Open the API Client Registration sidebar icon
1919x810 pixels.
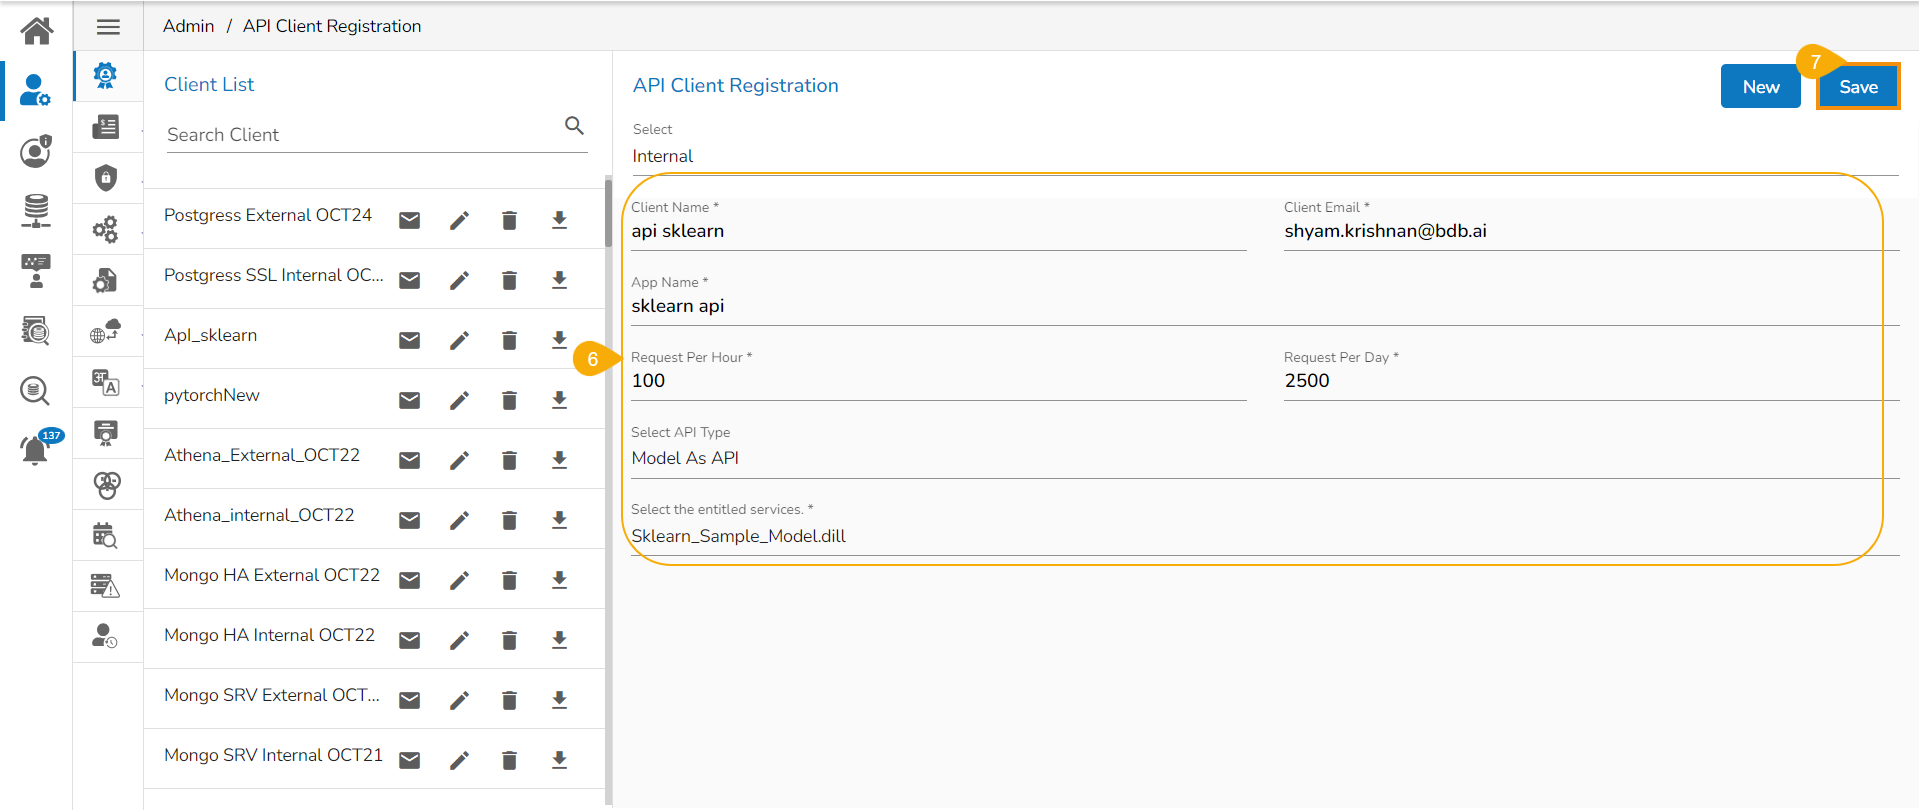(105, 76)
